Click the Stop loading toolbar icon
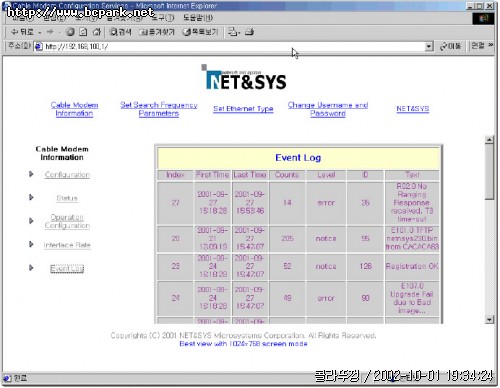The width and height of the screenshot is (500, 388). (x=70, y=32)
